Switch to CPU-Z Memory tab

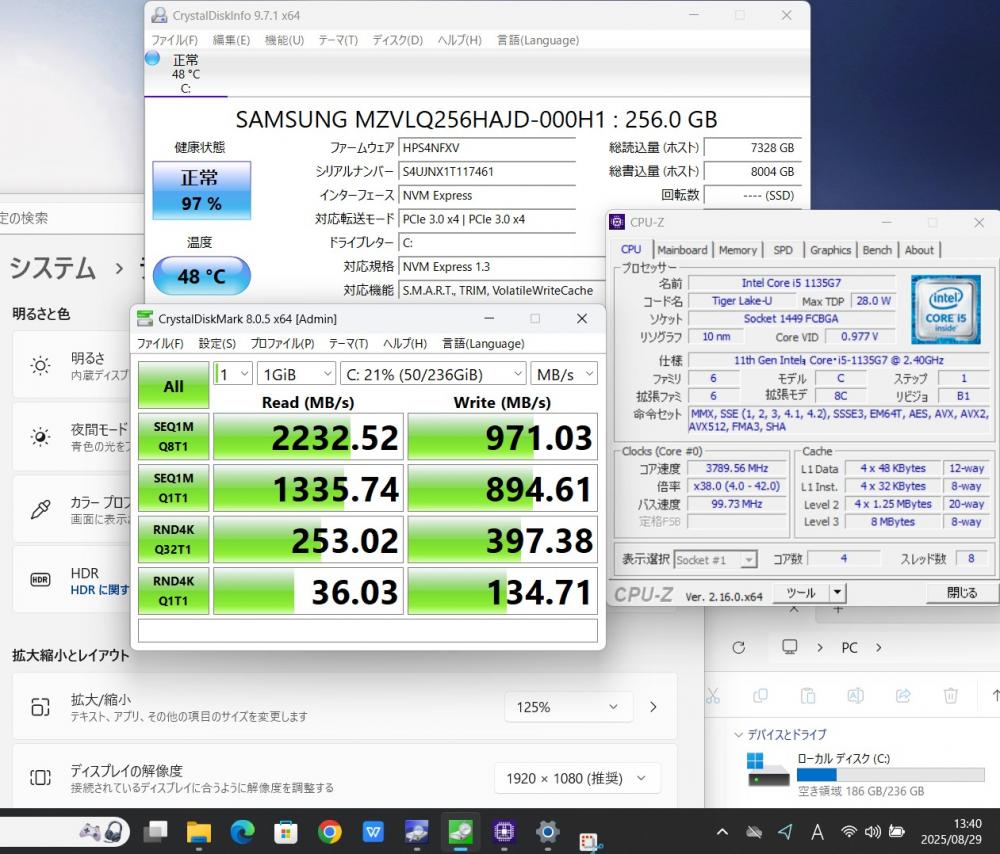[x=737, y=250]
